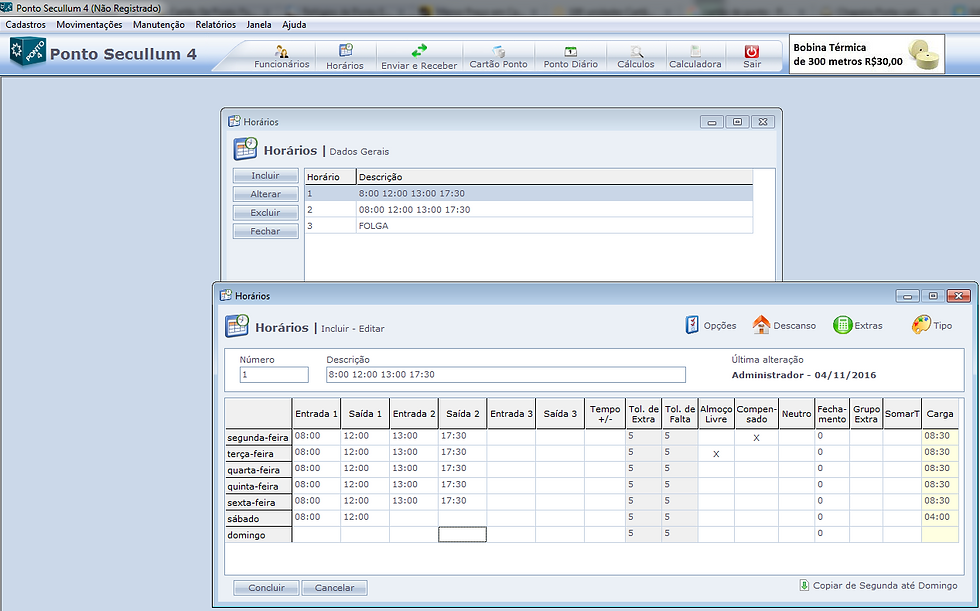Select list row 1 with description 8:00 12:00 13:00 17:30

(529, 194)
